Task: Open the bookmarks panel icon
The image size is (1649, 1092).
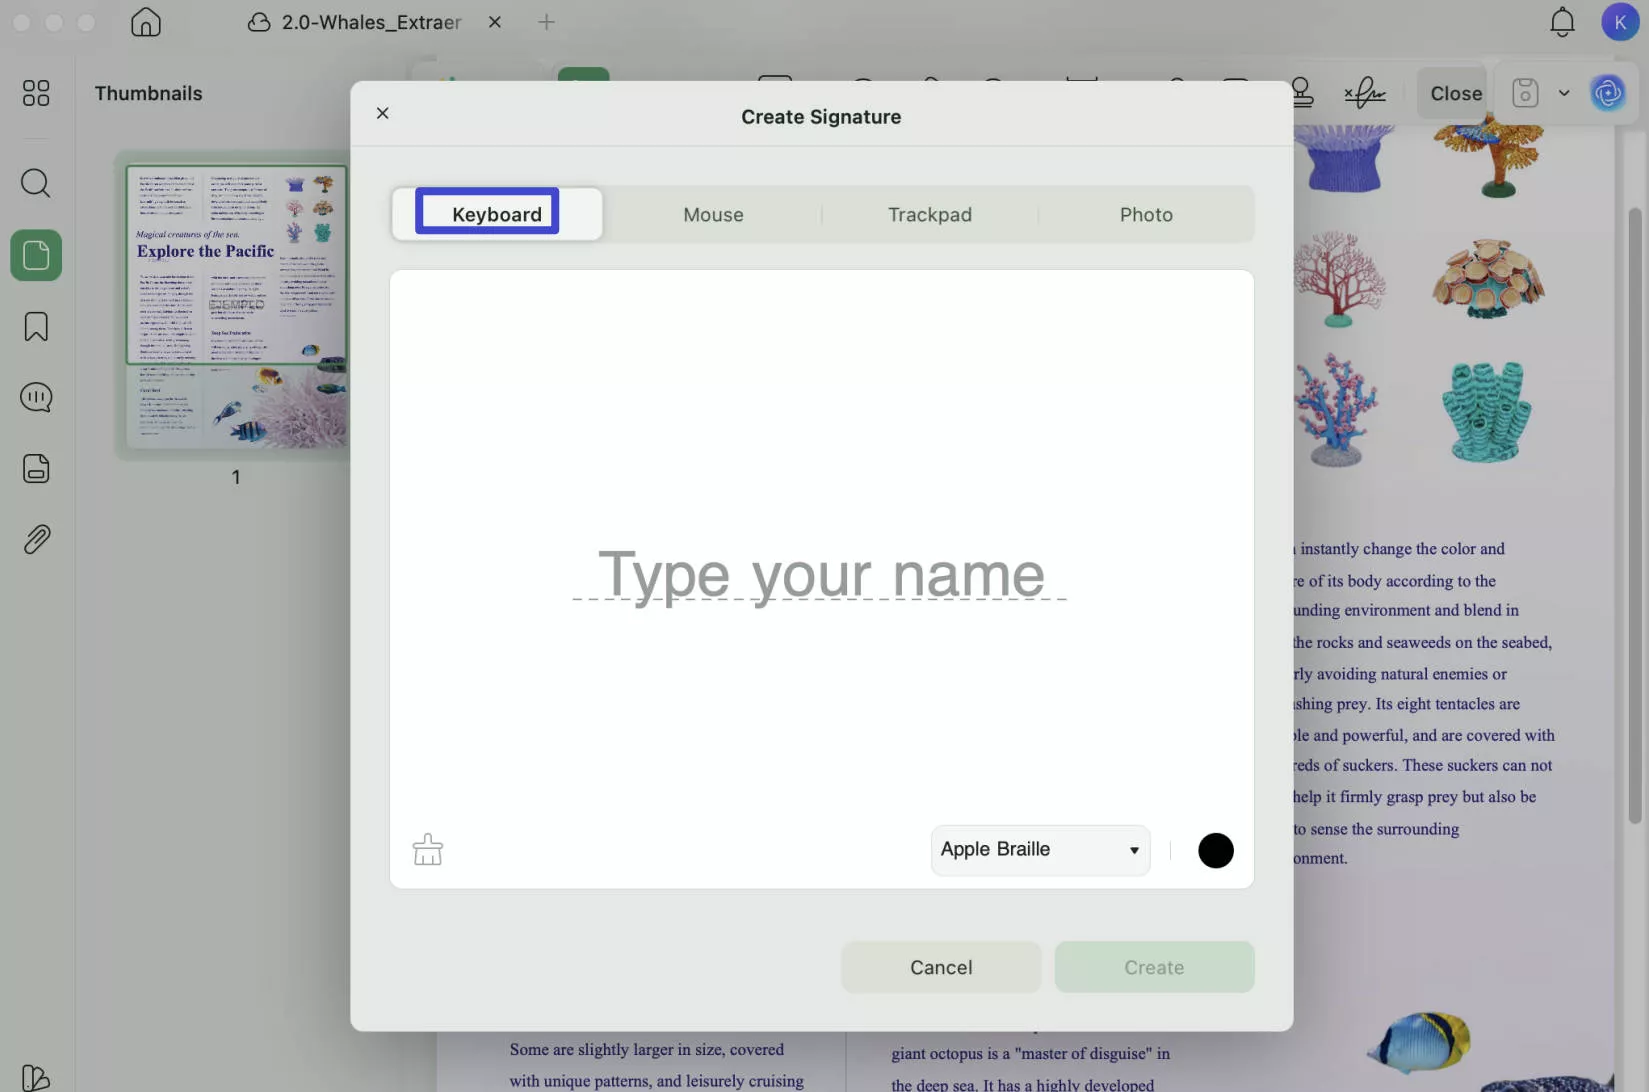Action: pyautogui.click(x=36, y=327)
